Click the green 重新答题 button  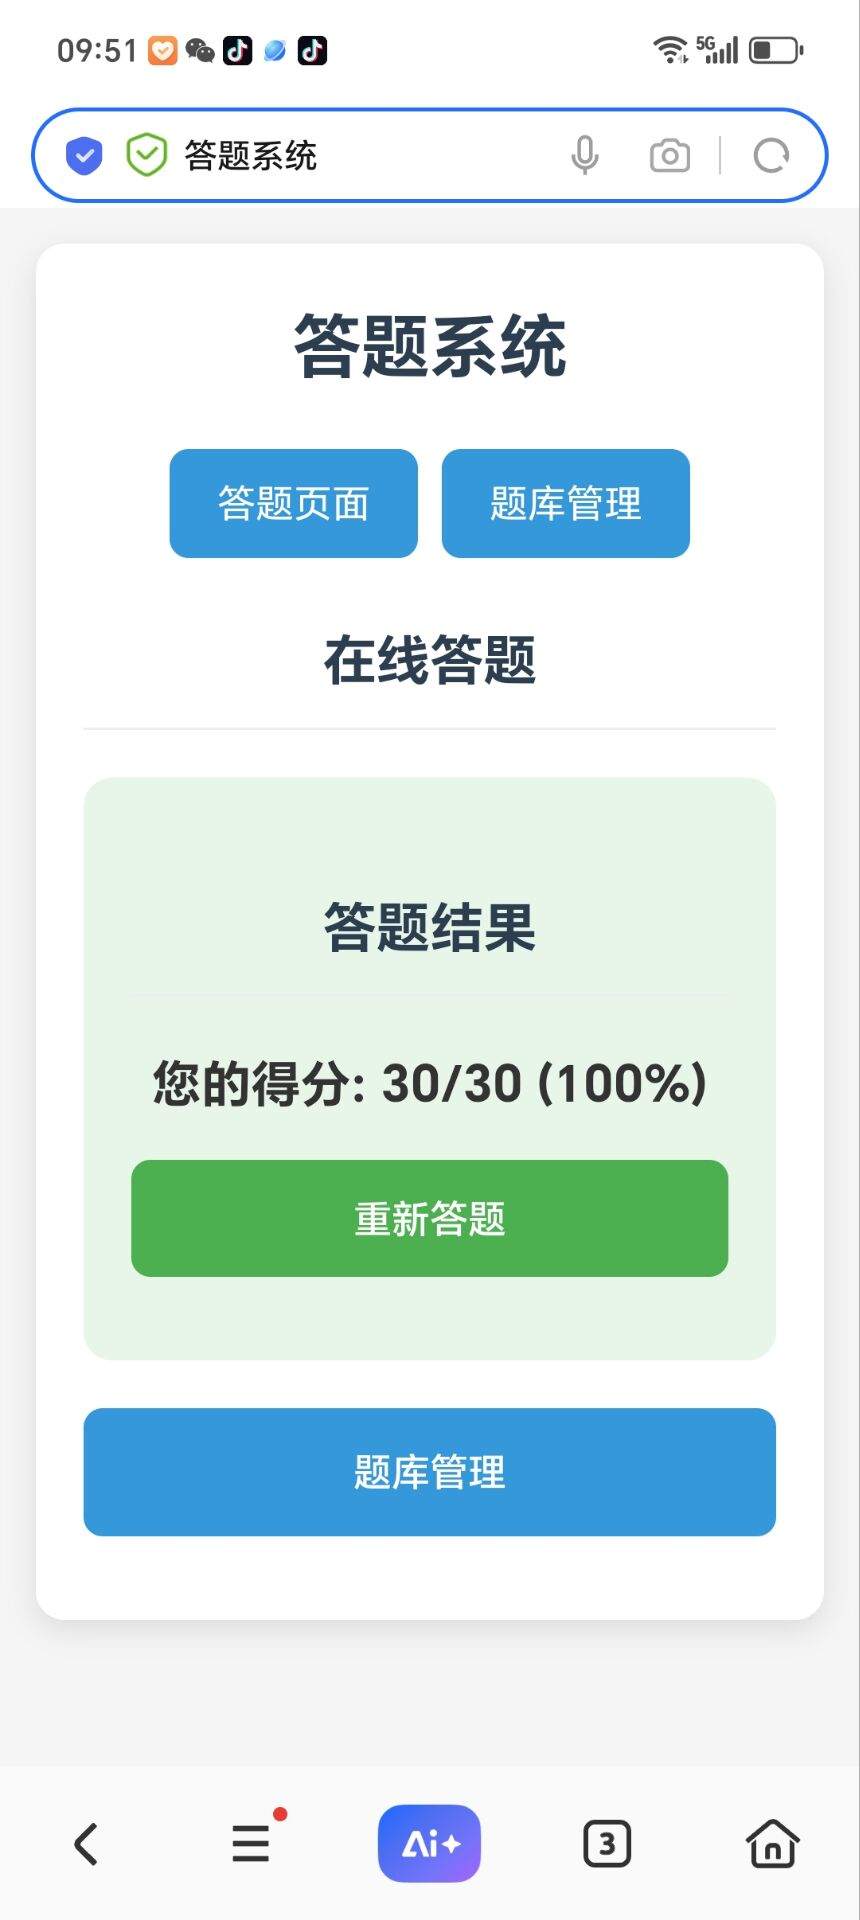[430, 1218]
